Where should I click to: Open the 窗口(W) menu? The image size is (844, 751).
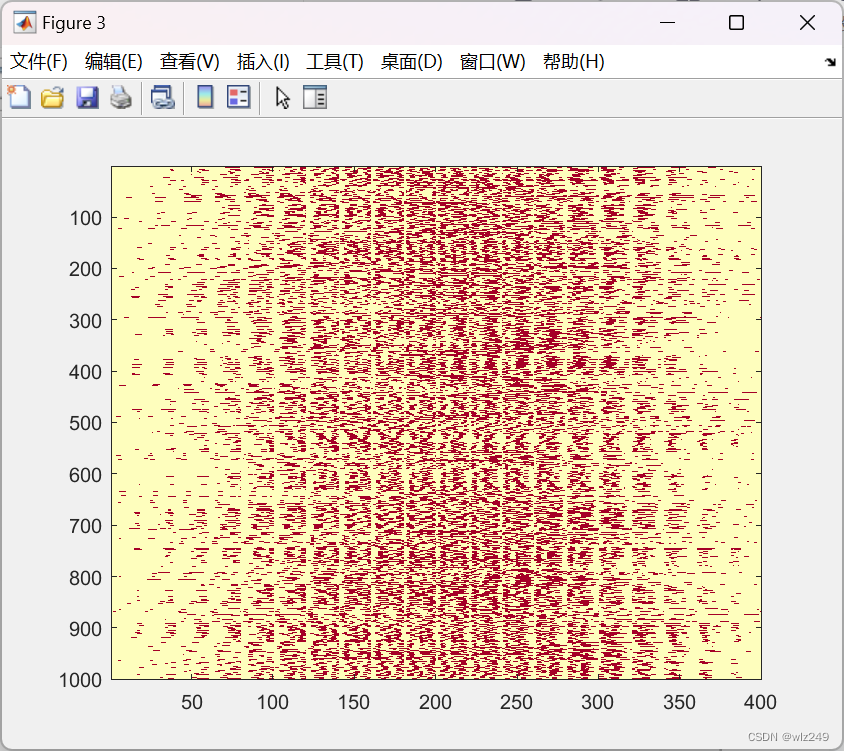coord(493,61)
